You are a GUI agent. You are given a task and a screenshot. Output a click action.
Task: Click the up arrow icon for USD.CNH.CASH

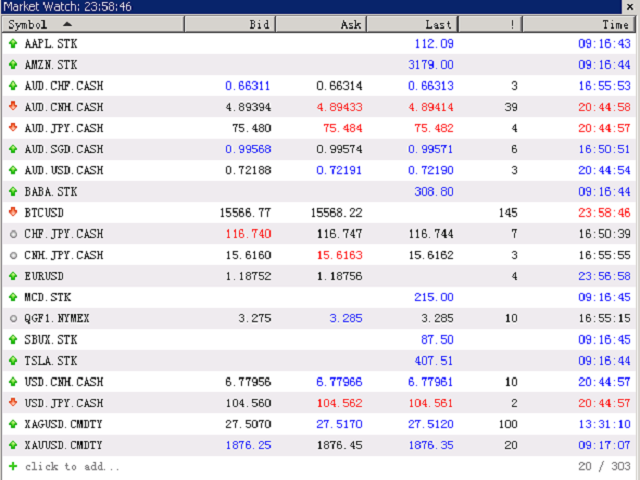pos(13,382)
